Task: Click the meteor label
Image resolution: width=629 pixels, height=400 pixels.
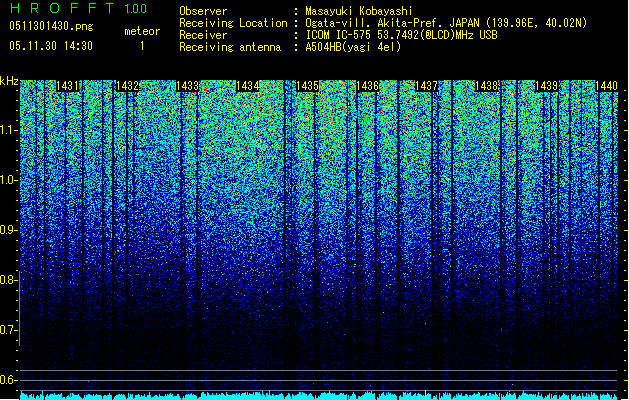Action: 142,31
